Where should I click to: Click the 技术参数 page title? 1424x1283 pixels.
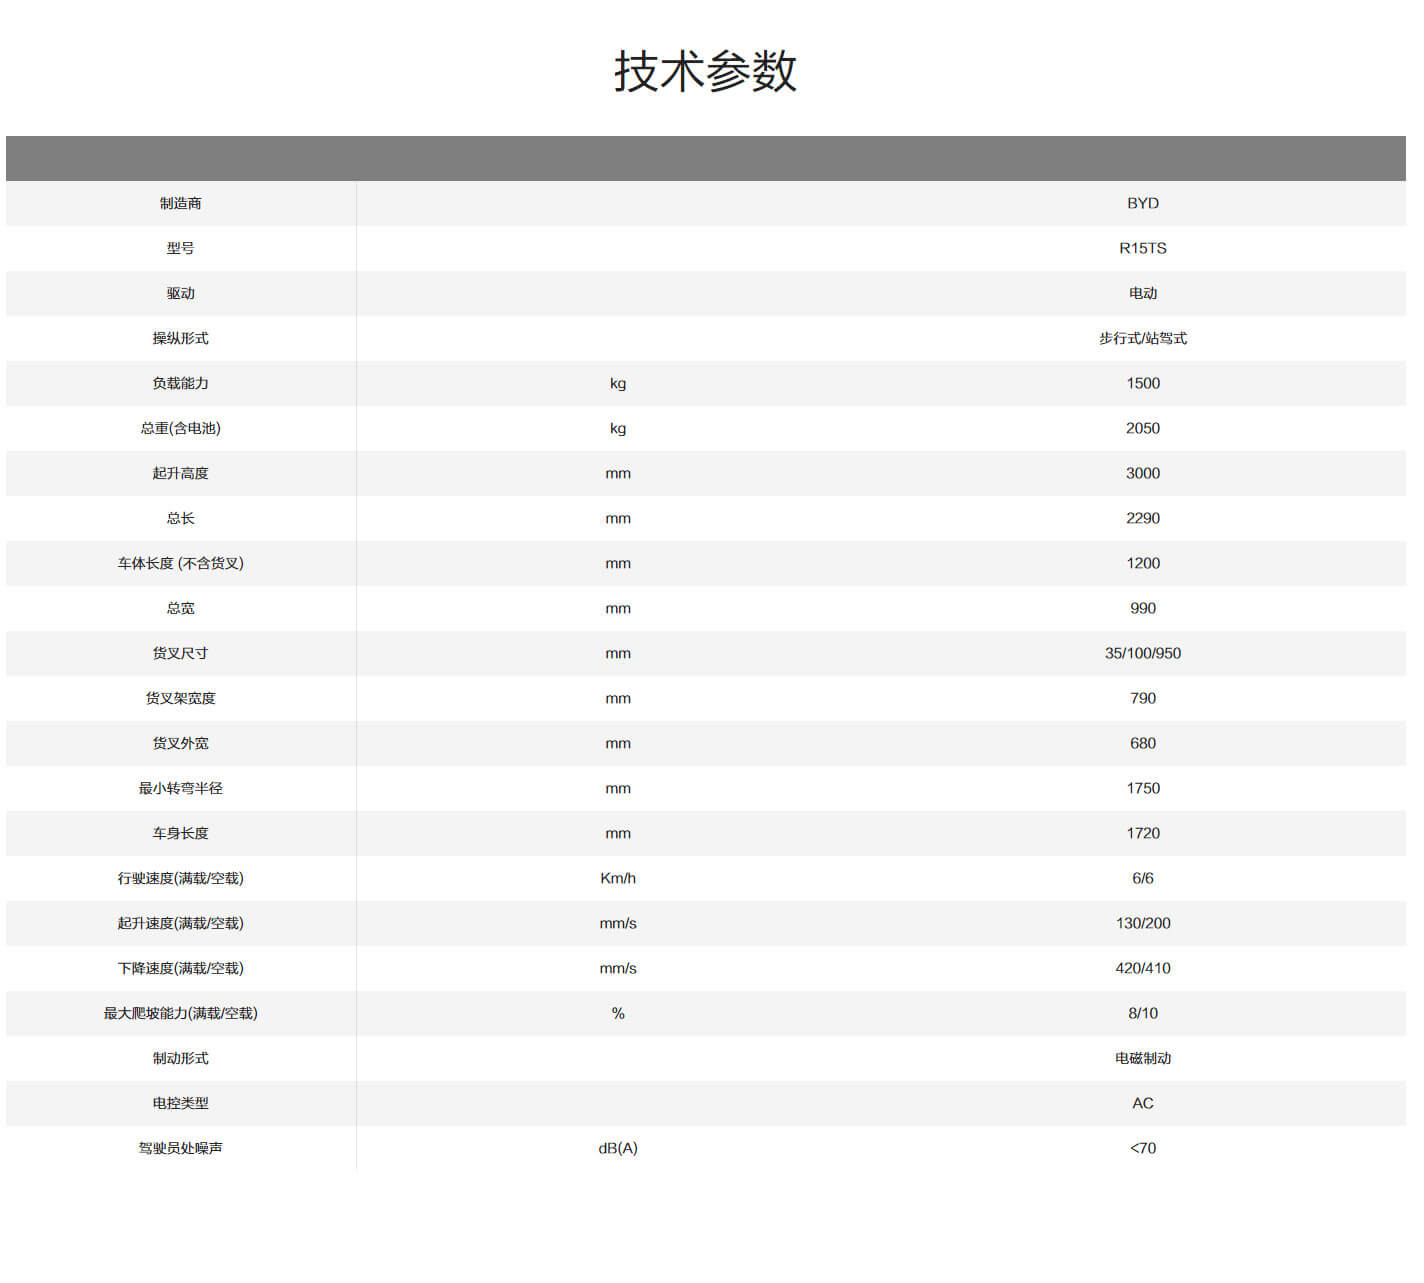click(705, 72)
